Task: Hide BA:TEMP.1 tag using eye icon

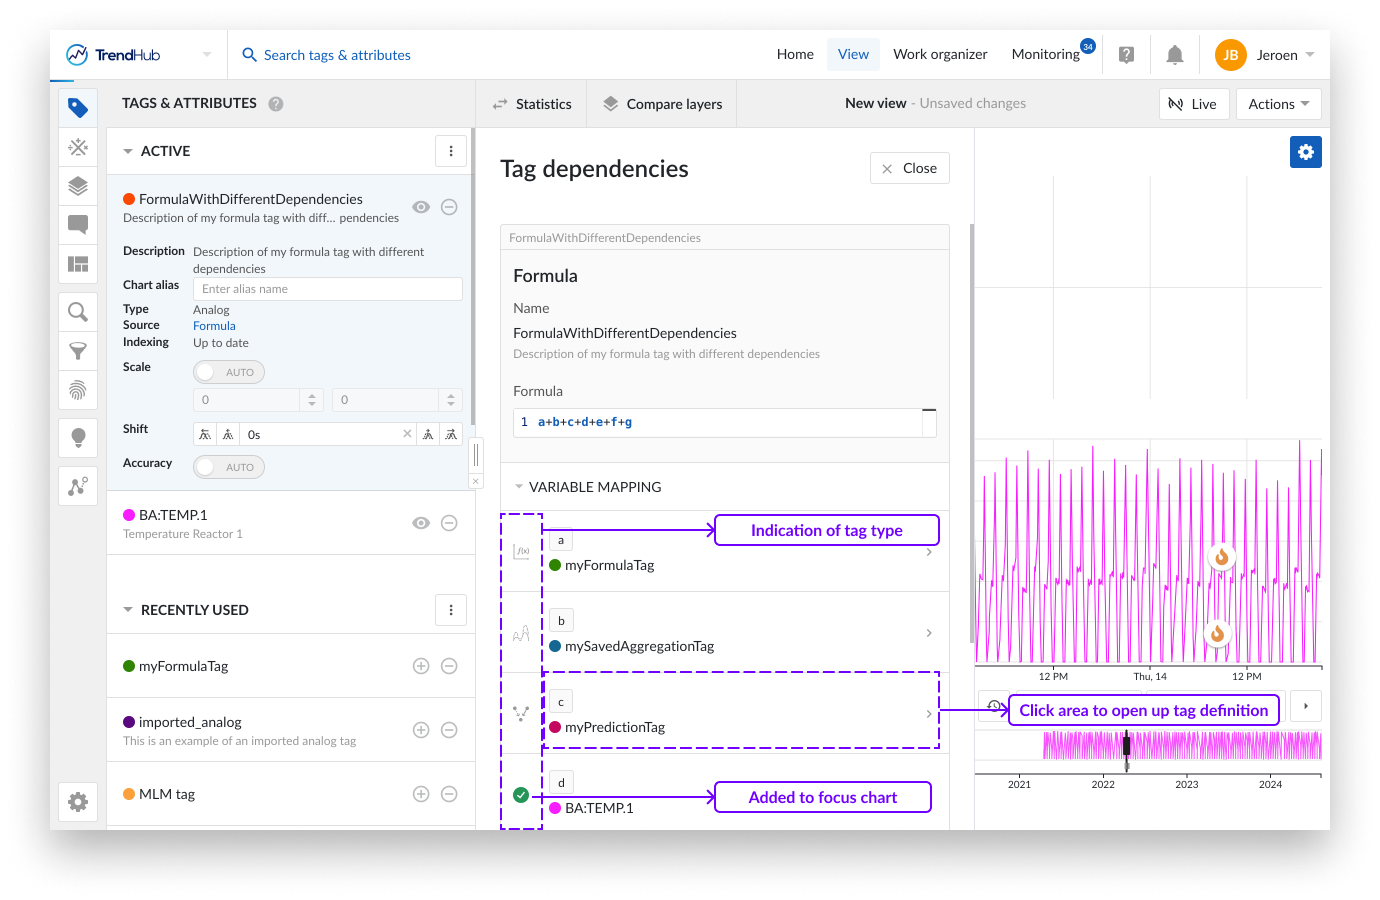Action: [421, 523]
